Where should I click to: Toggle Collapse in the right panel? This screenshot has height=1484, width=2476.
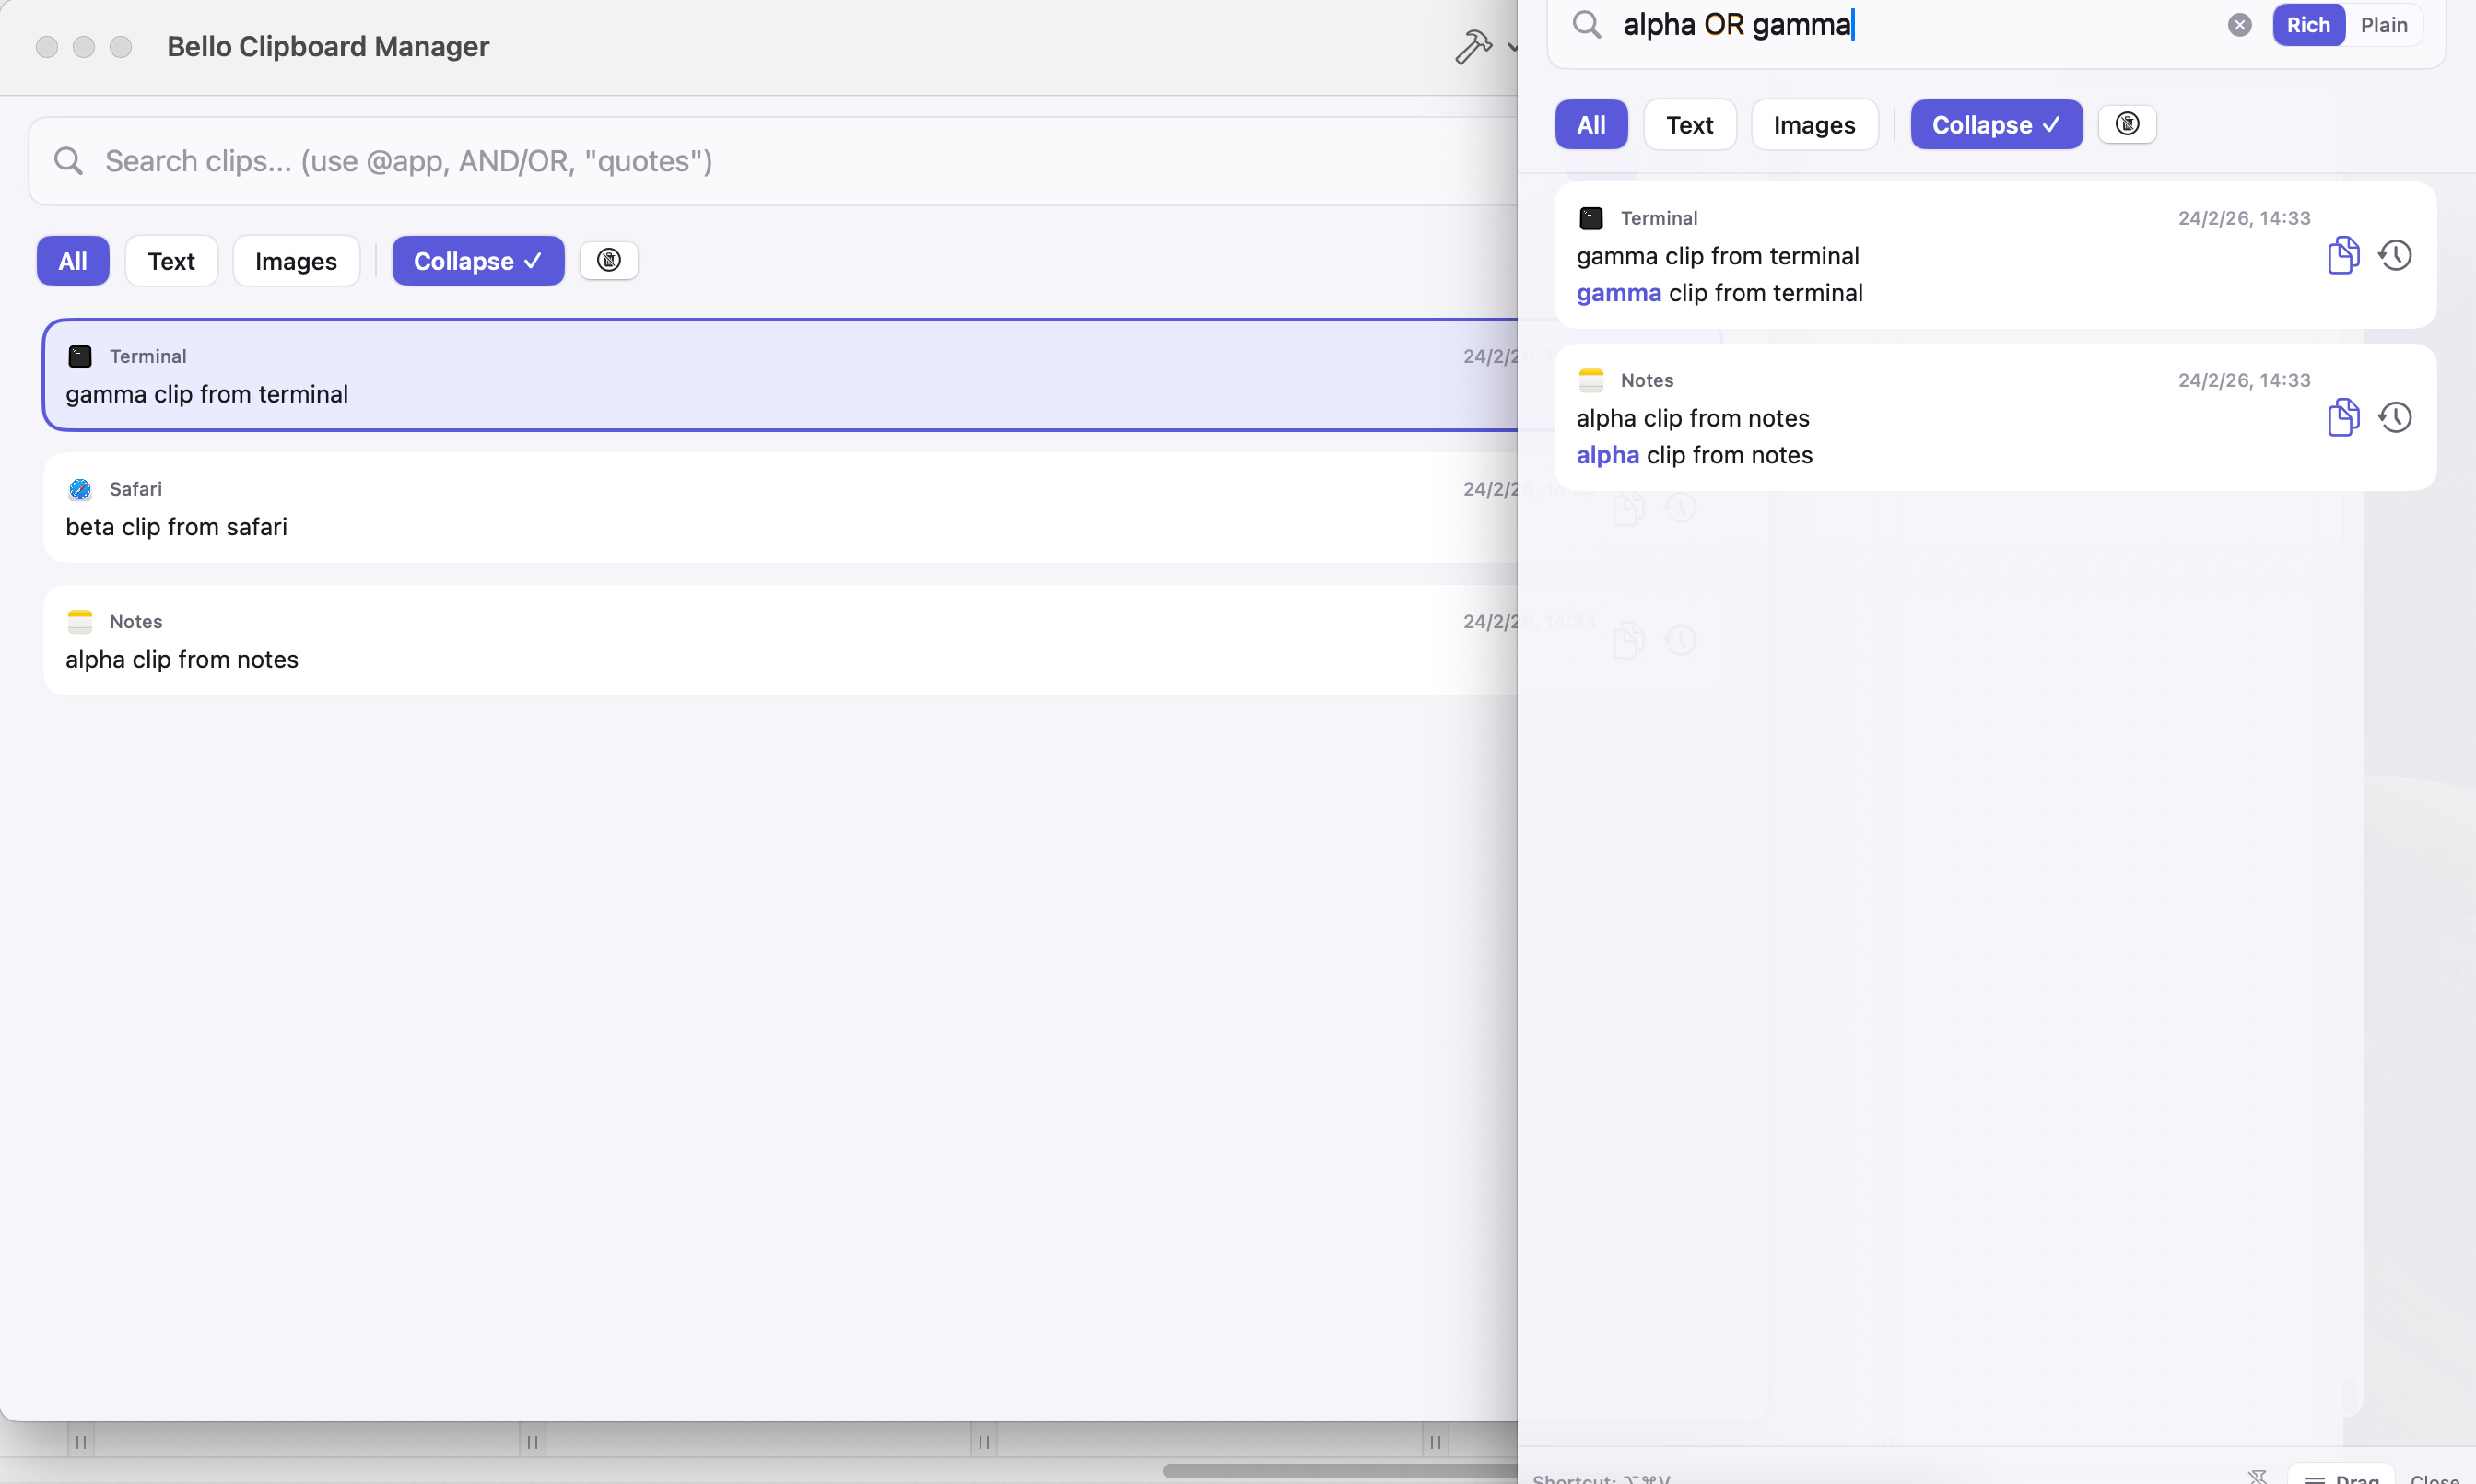1994,124
